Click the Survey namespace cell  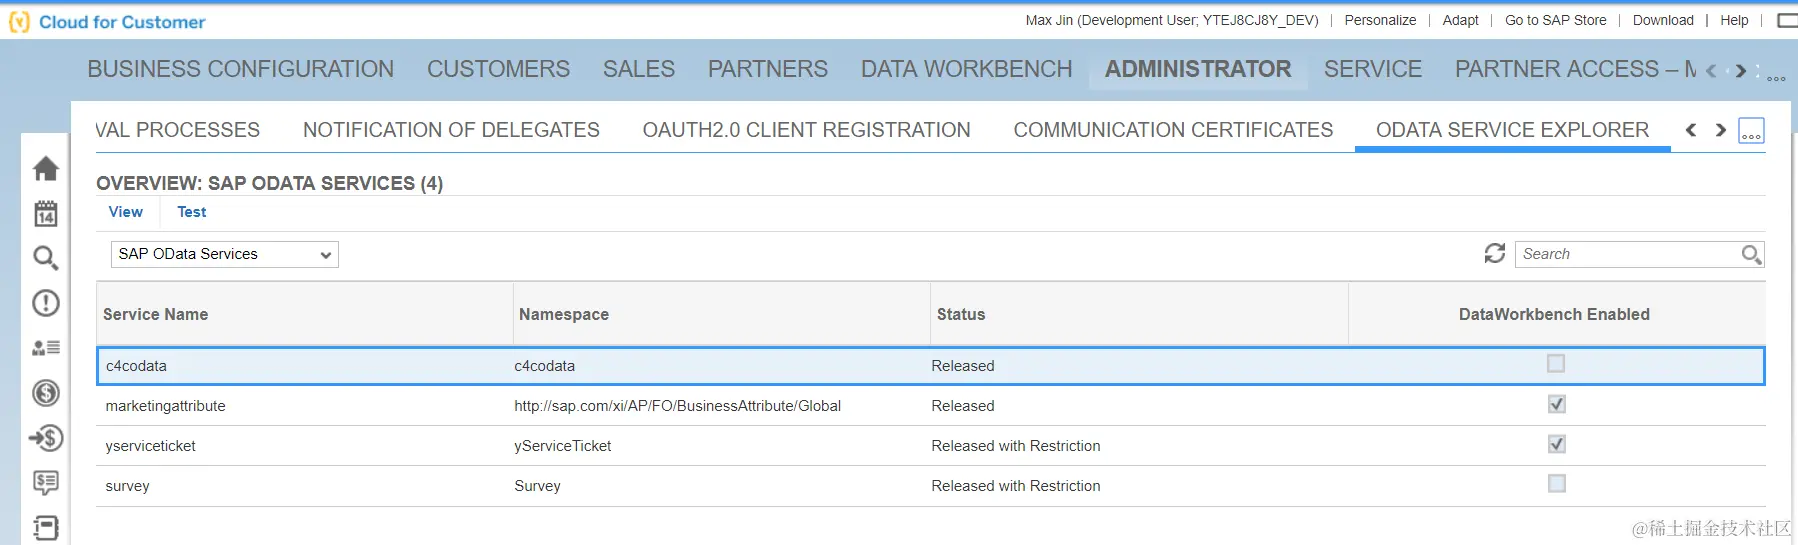click(x=537, y=486)
